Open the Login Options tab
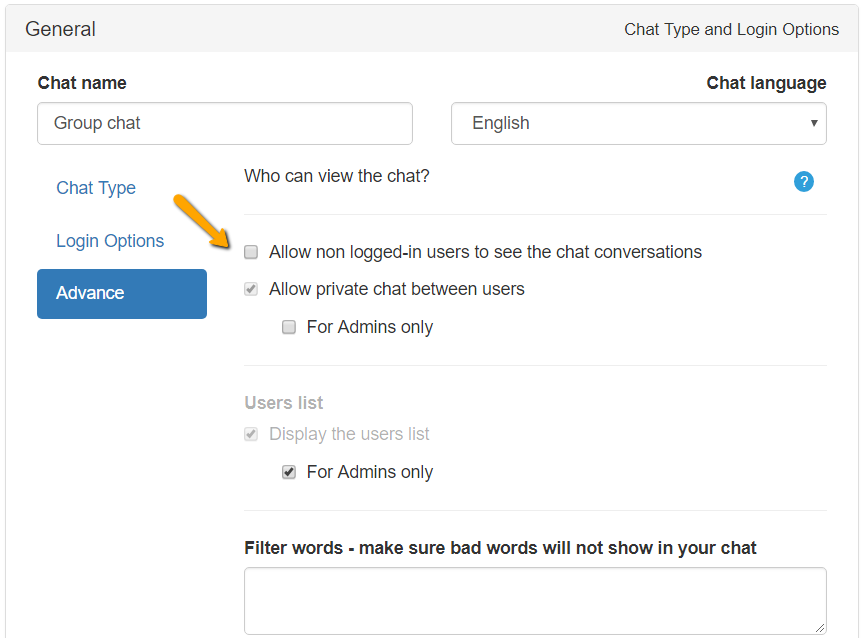 click(110, 241)
